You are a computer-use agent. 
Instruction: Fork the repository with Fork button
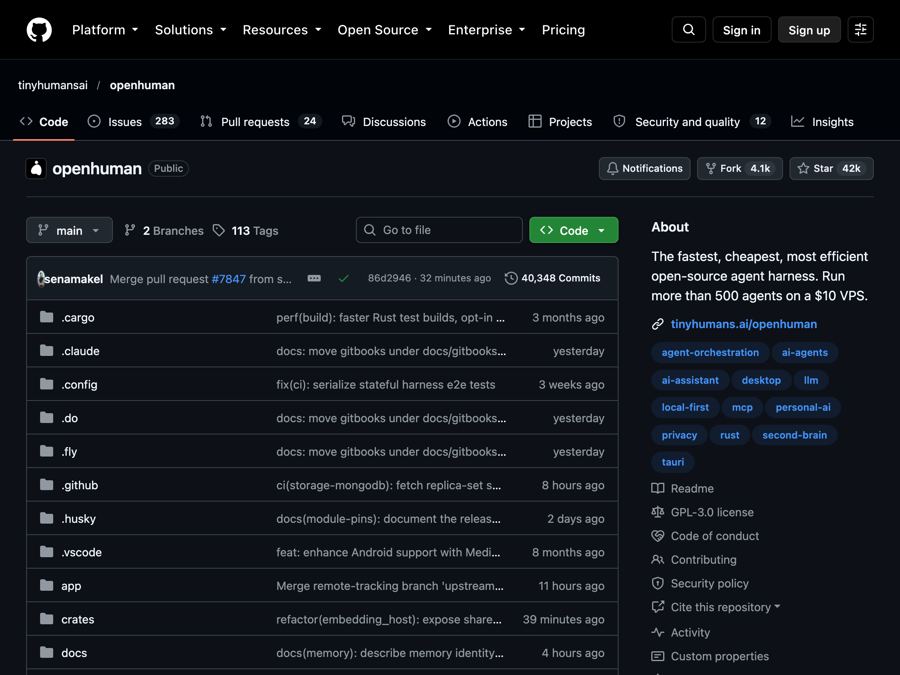tap(740, 169)
